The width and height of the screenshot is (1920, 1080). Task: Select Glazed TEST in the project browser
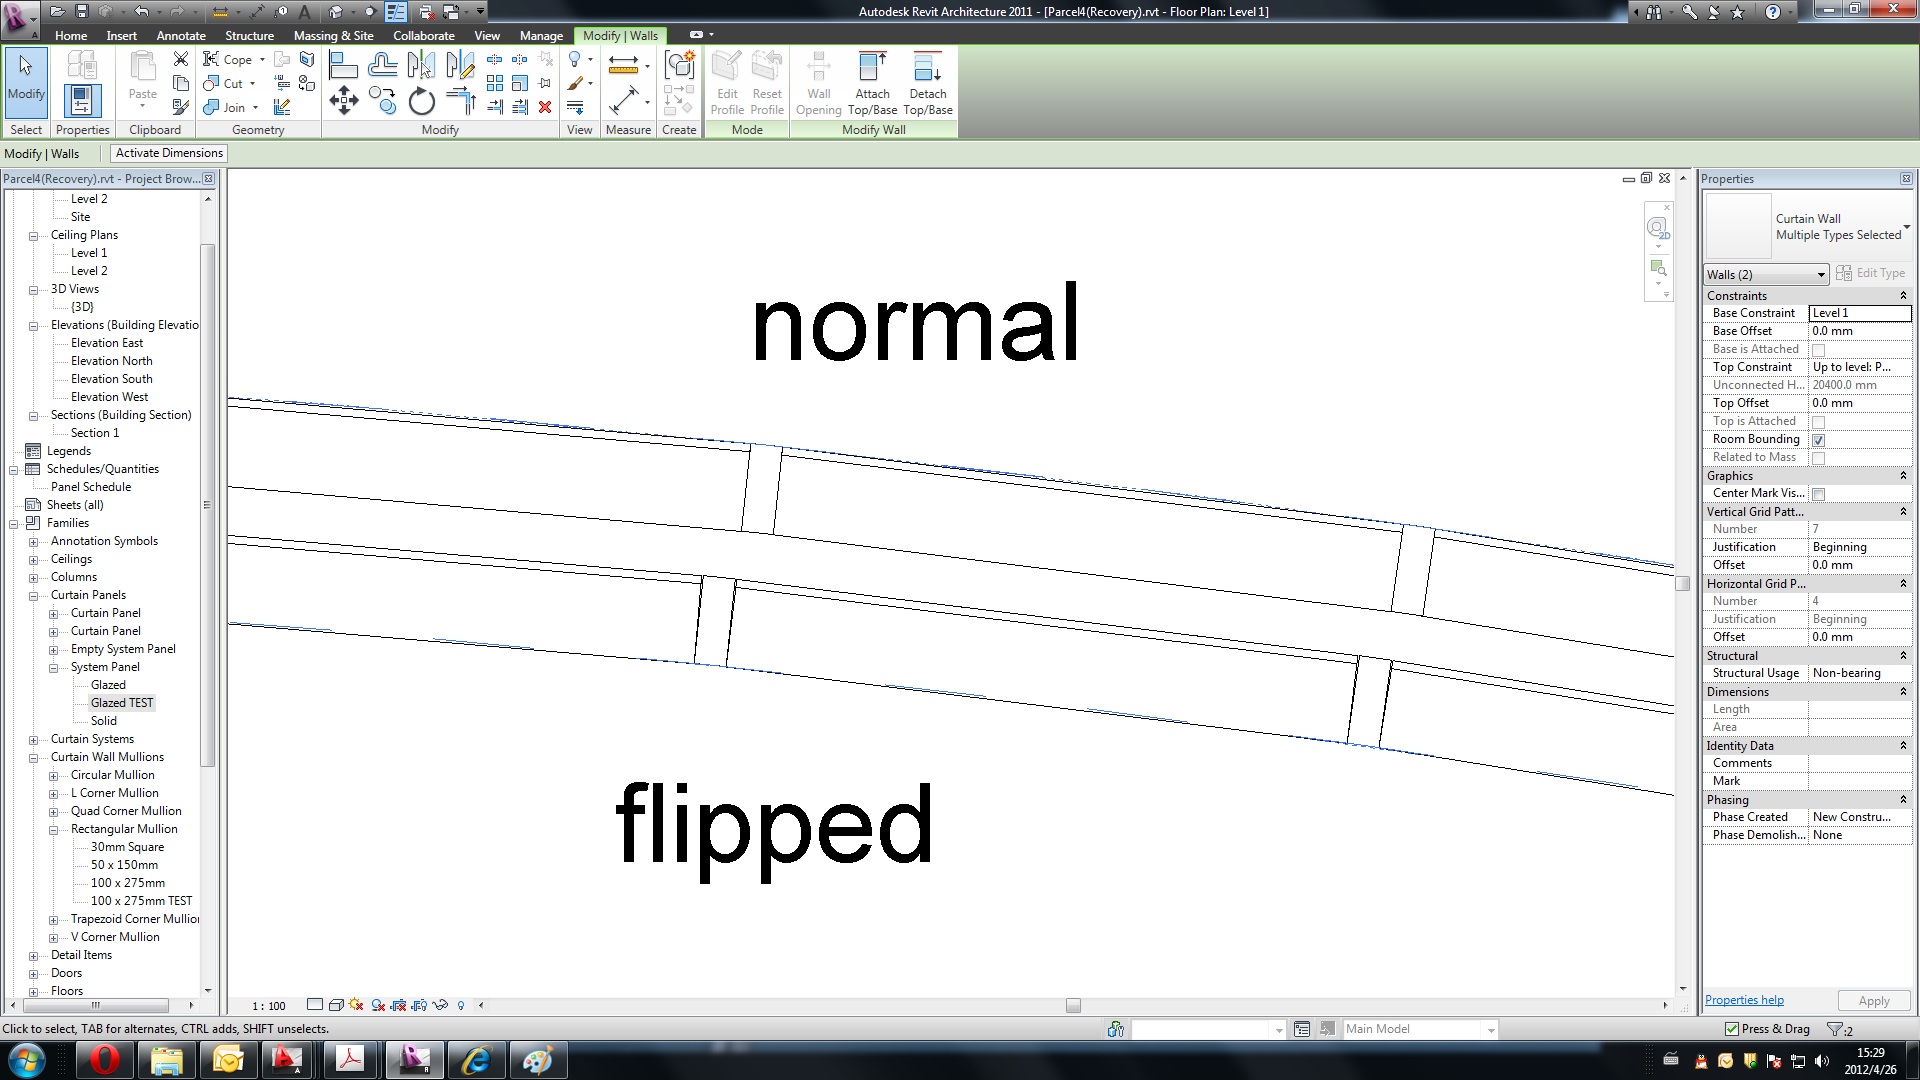(x=122, y=703)
